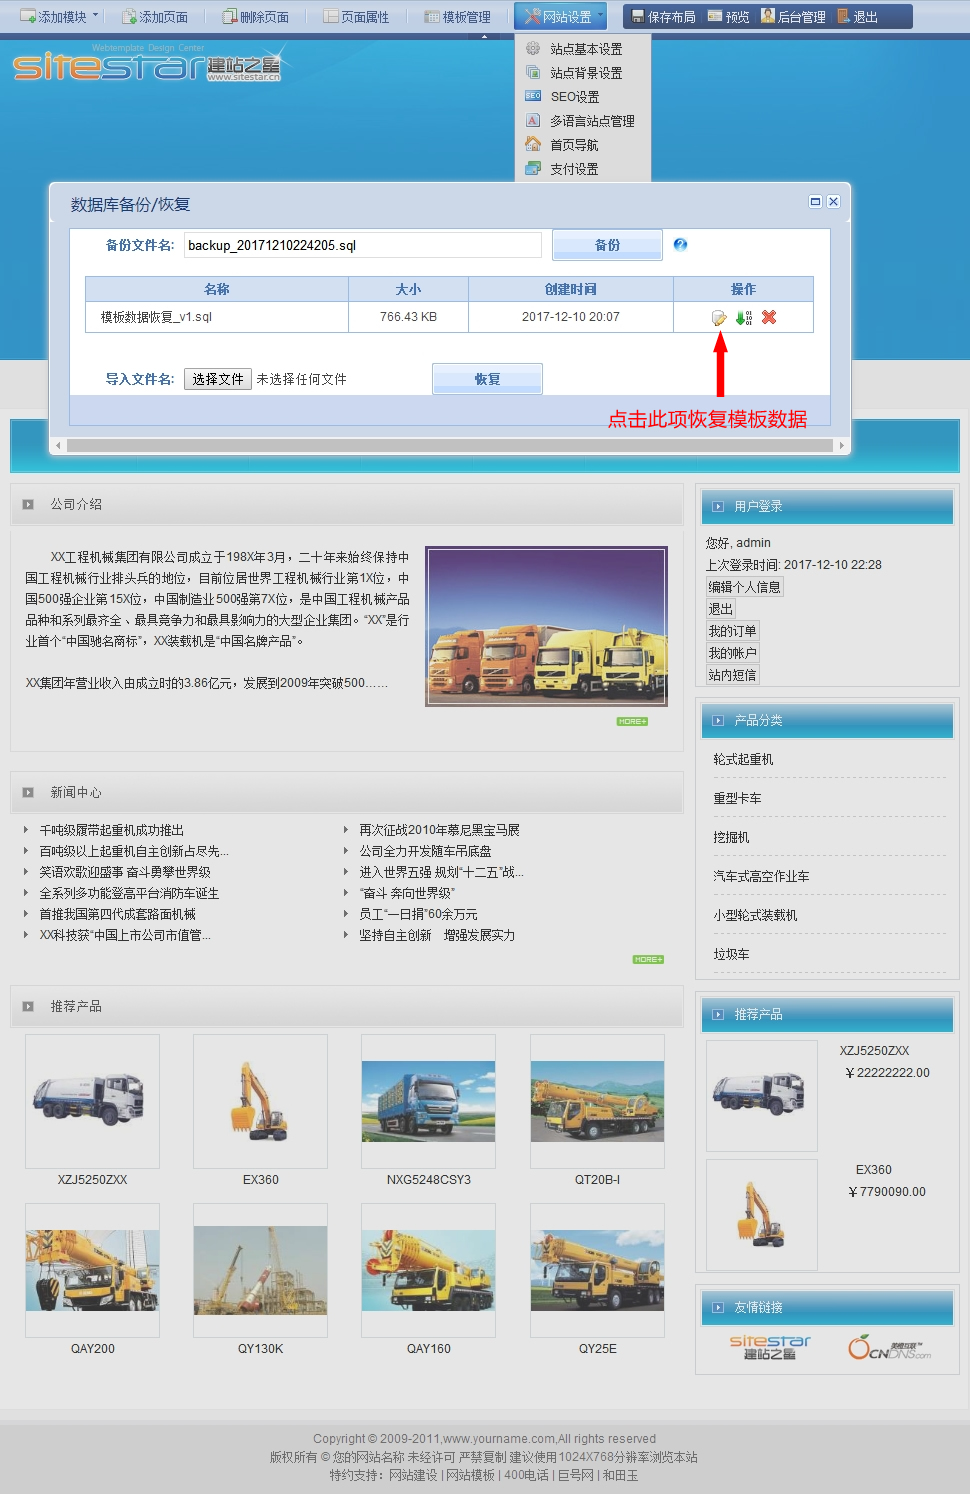Viewport: 970px width, 1494px height.
Task: Click the dialog's horizontal scrollbar
Action: 450,446
